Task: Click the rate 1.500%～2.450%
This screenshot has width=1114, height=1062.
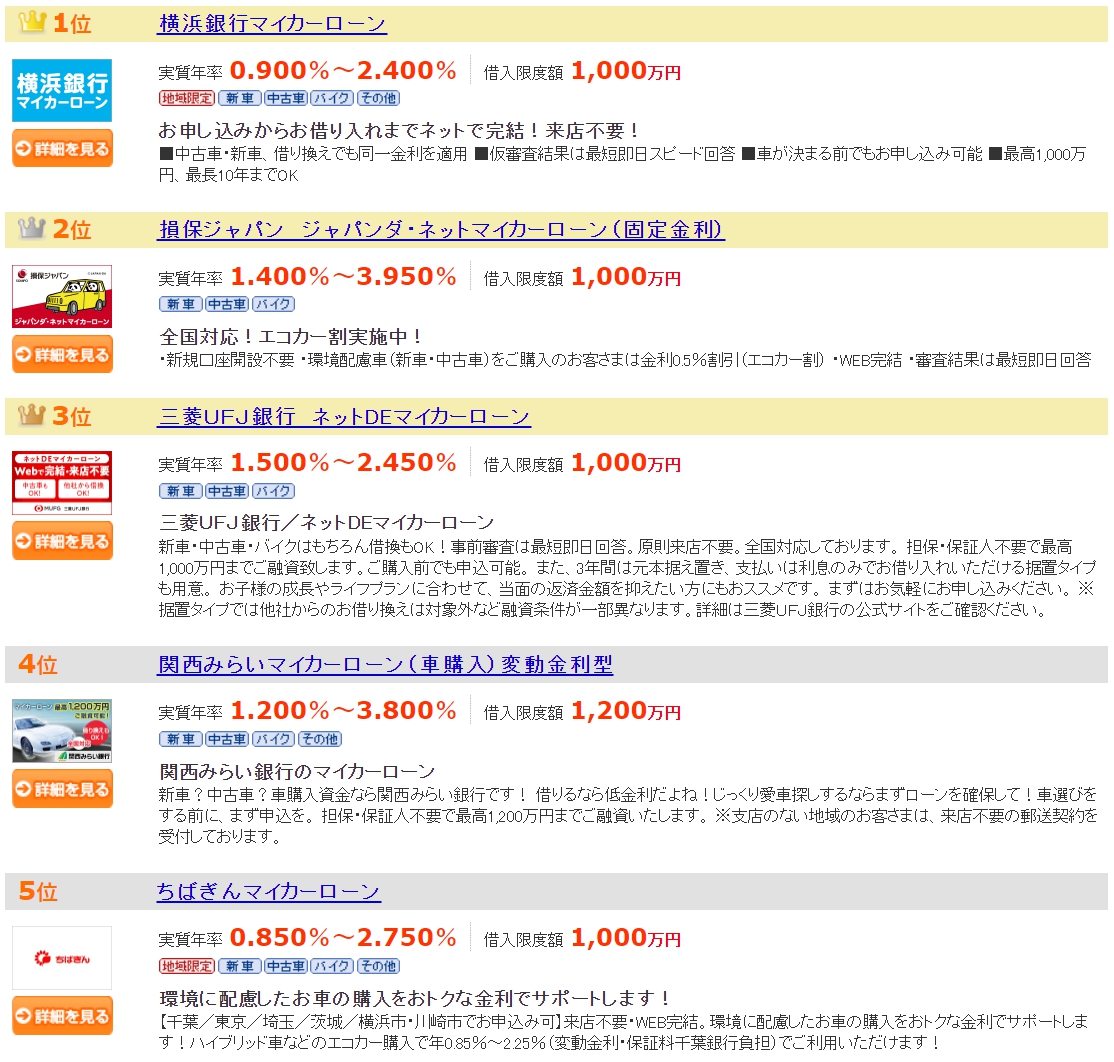Action: click(x=343, y=462)
